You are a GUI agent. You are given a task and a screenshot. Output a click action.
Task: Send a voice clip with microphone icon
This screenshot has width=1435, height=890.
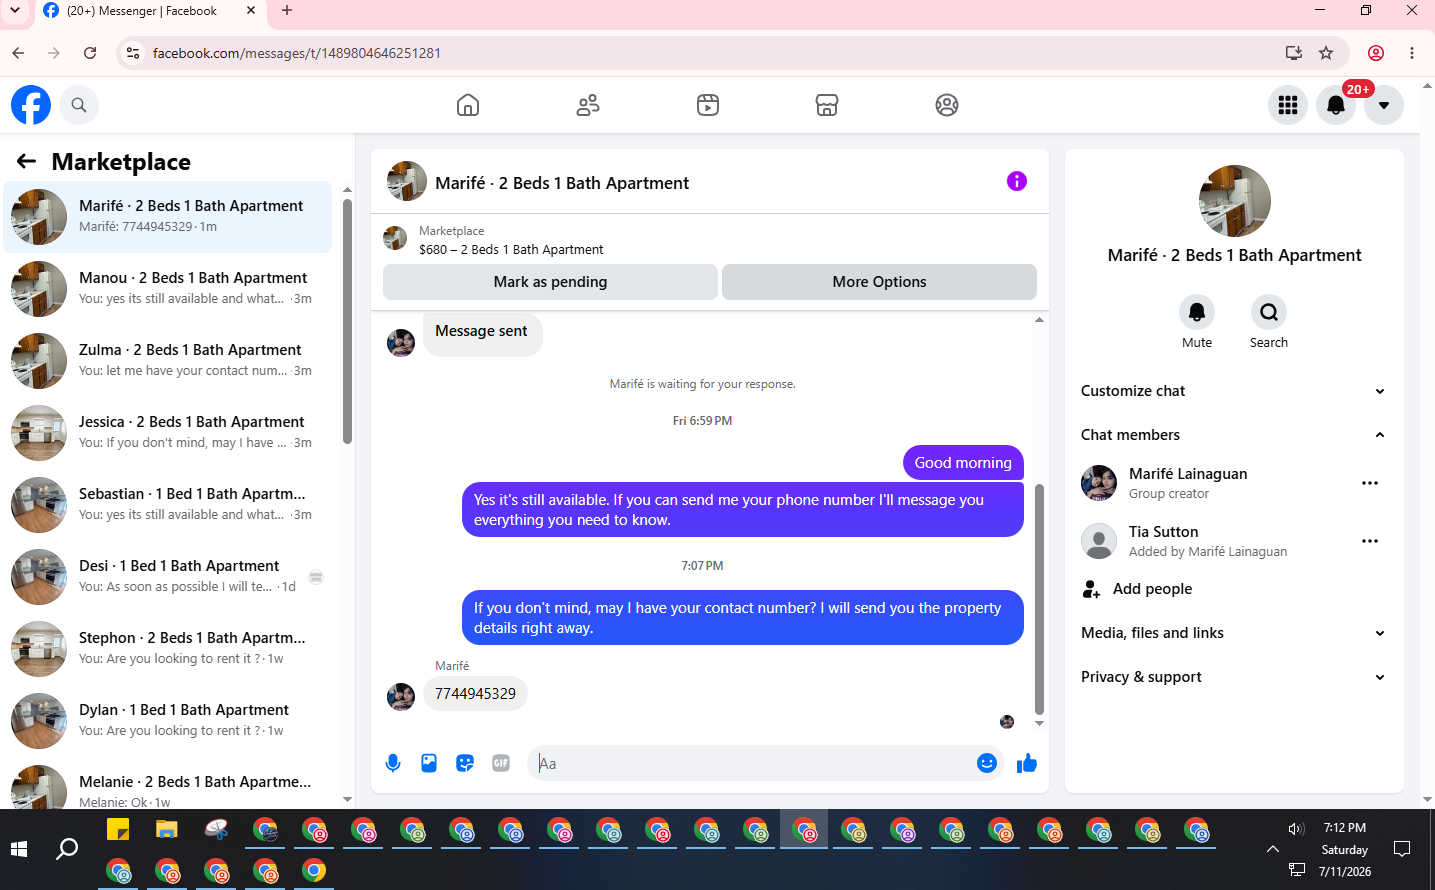coord(393,763)
